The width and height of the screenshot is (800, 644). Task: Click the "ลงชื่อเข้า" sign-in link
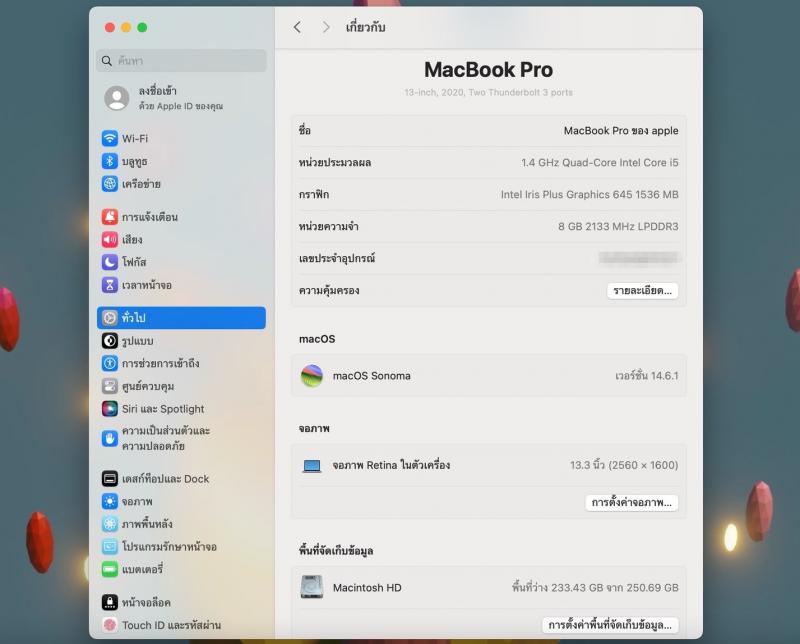(x=158, y=91)
